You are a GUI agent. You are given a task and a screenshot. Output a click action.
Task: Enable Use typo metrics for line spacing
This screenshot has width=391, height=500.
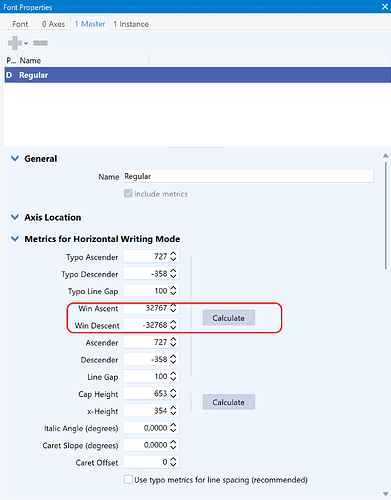[128, 480]
